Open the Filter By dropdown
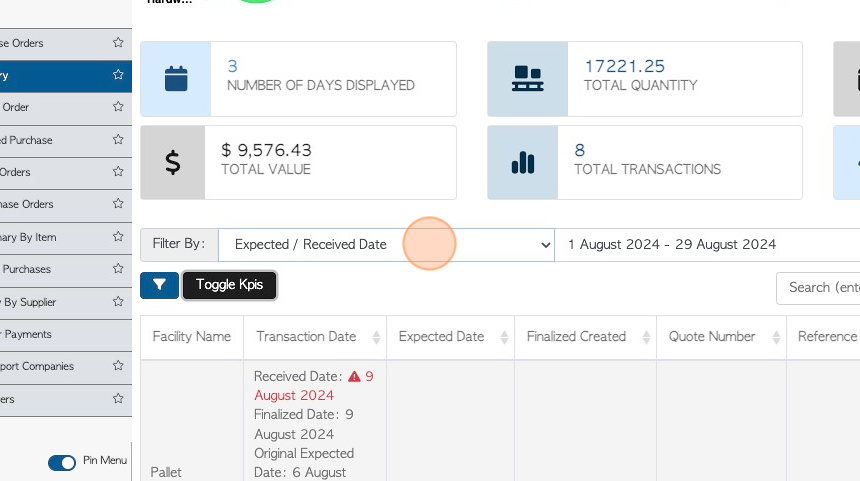Screen dimensions: 860x481 [x=386, y=244]
